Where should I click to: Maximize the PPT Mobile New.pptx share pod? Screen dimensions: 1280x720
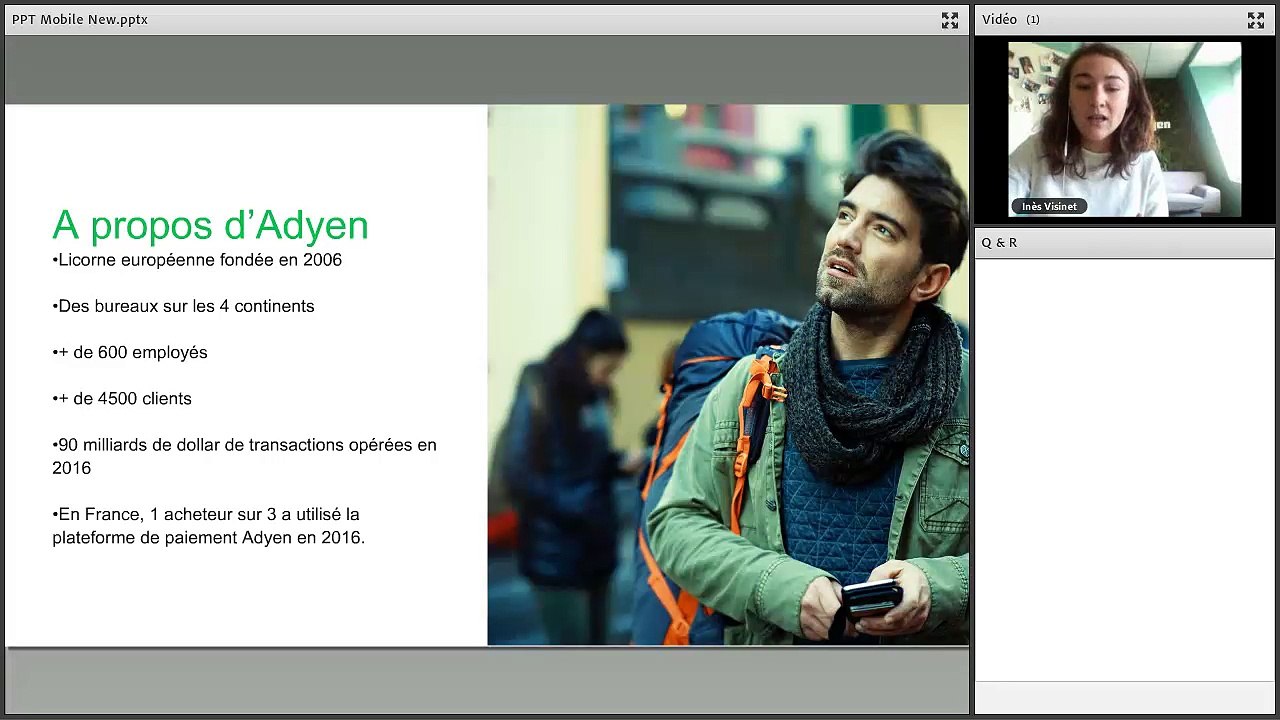(950, 20)
